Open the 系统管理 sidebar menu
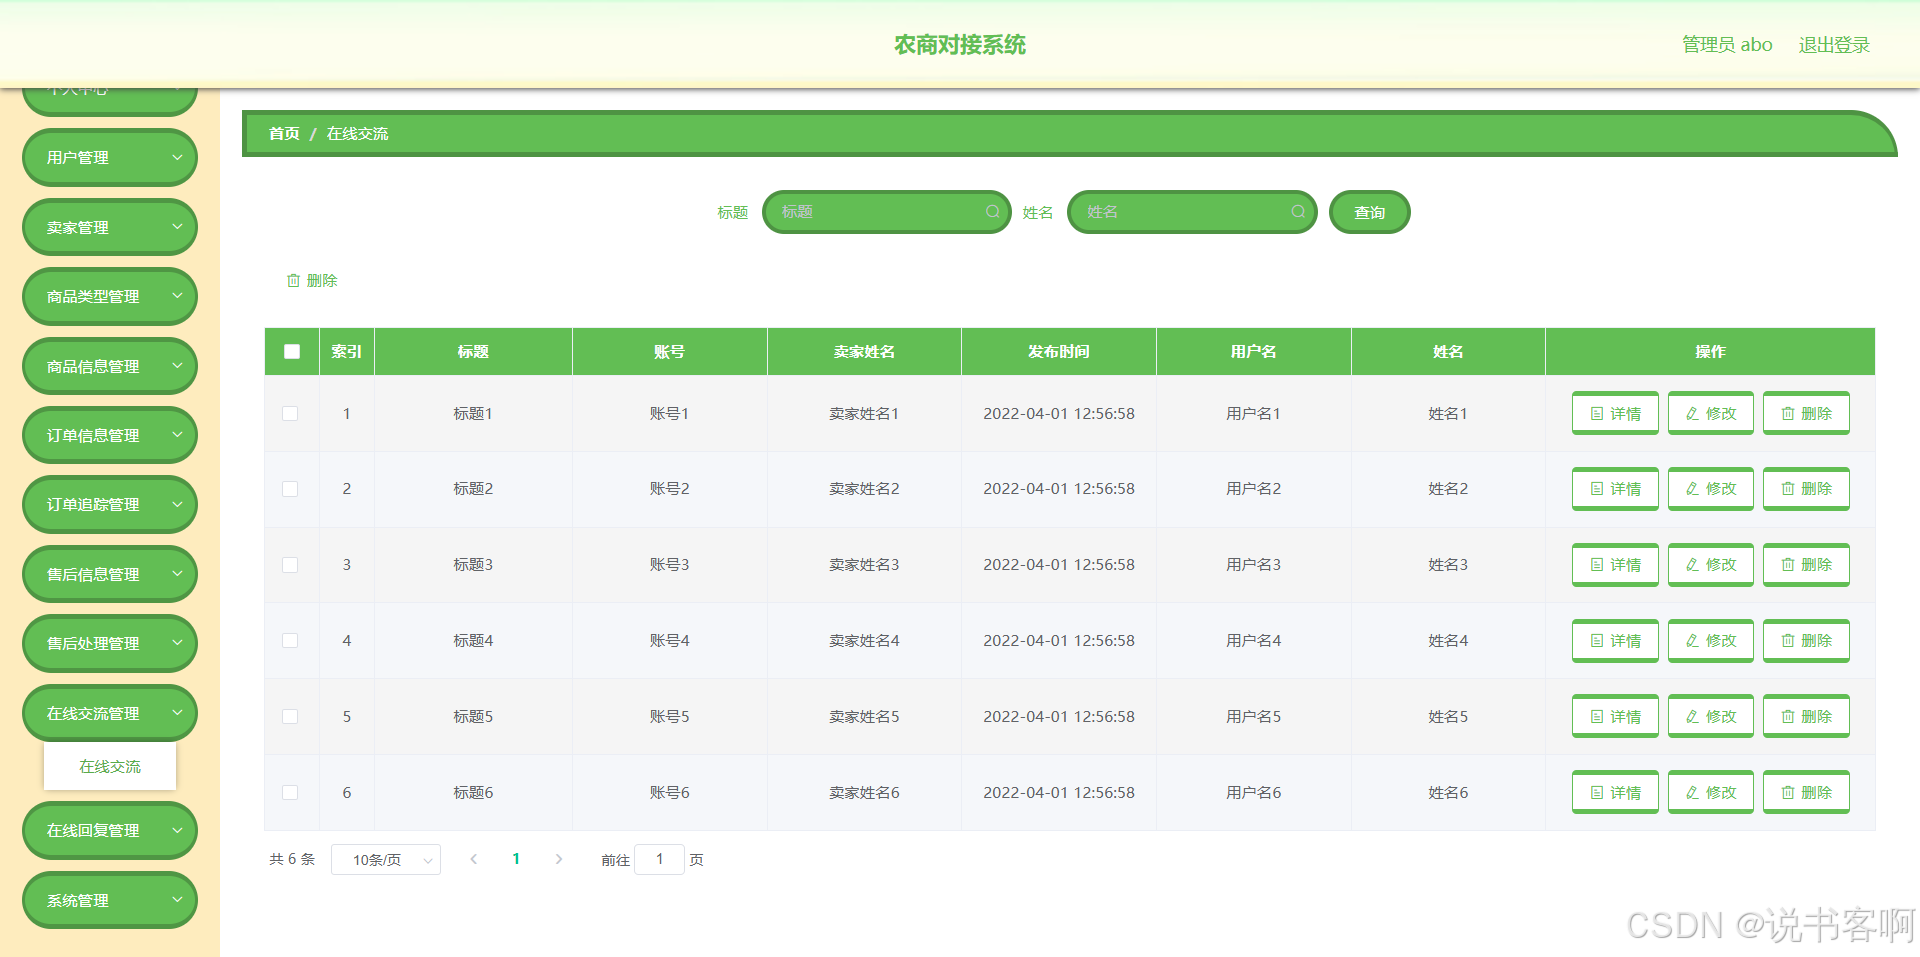This screenshot has width=1920, height=957. pyautogui.click(x=110, y=900)
